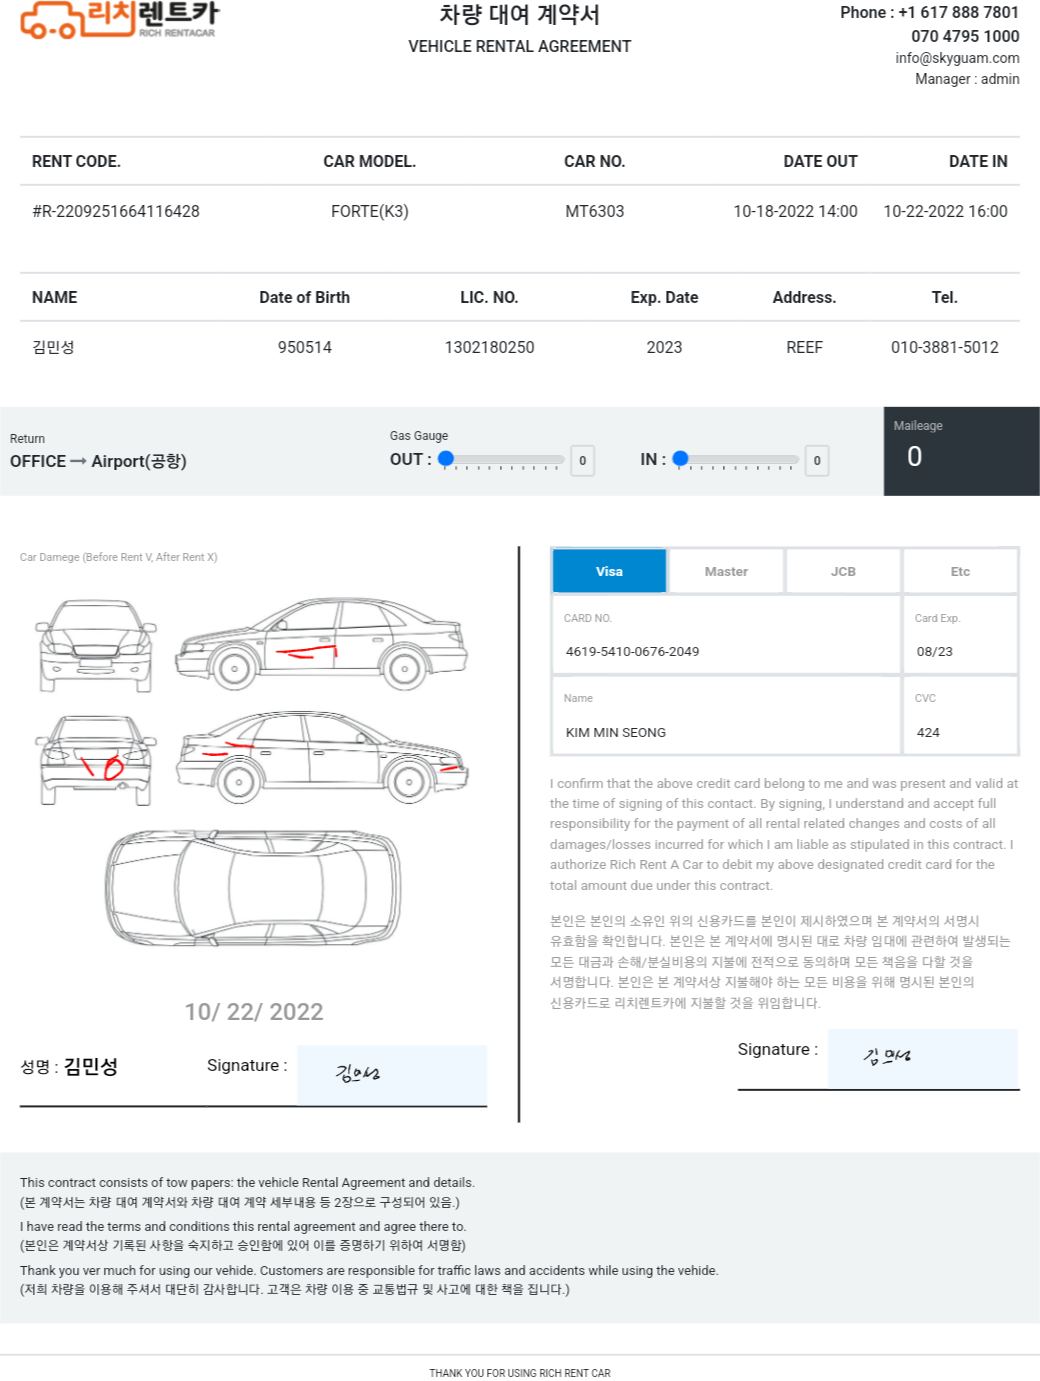Viewport: 1040px width, 1381px height.
Task: Click the OUT gas value box
Action: (x=583, y=461)
